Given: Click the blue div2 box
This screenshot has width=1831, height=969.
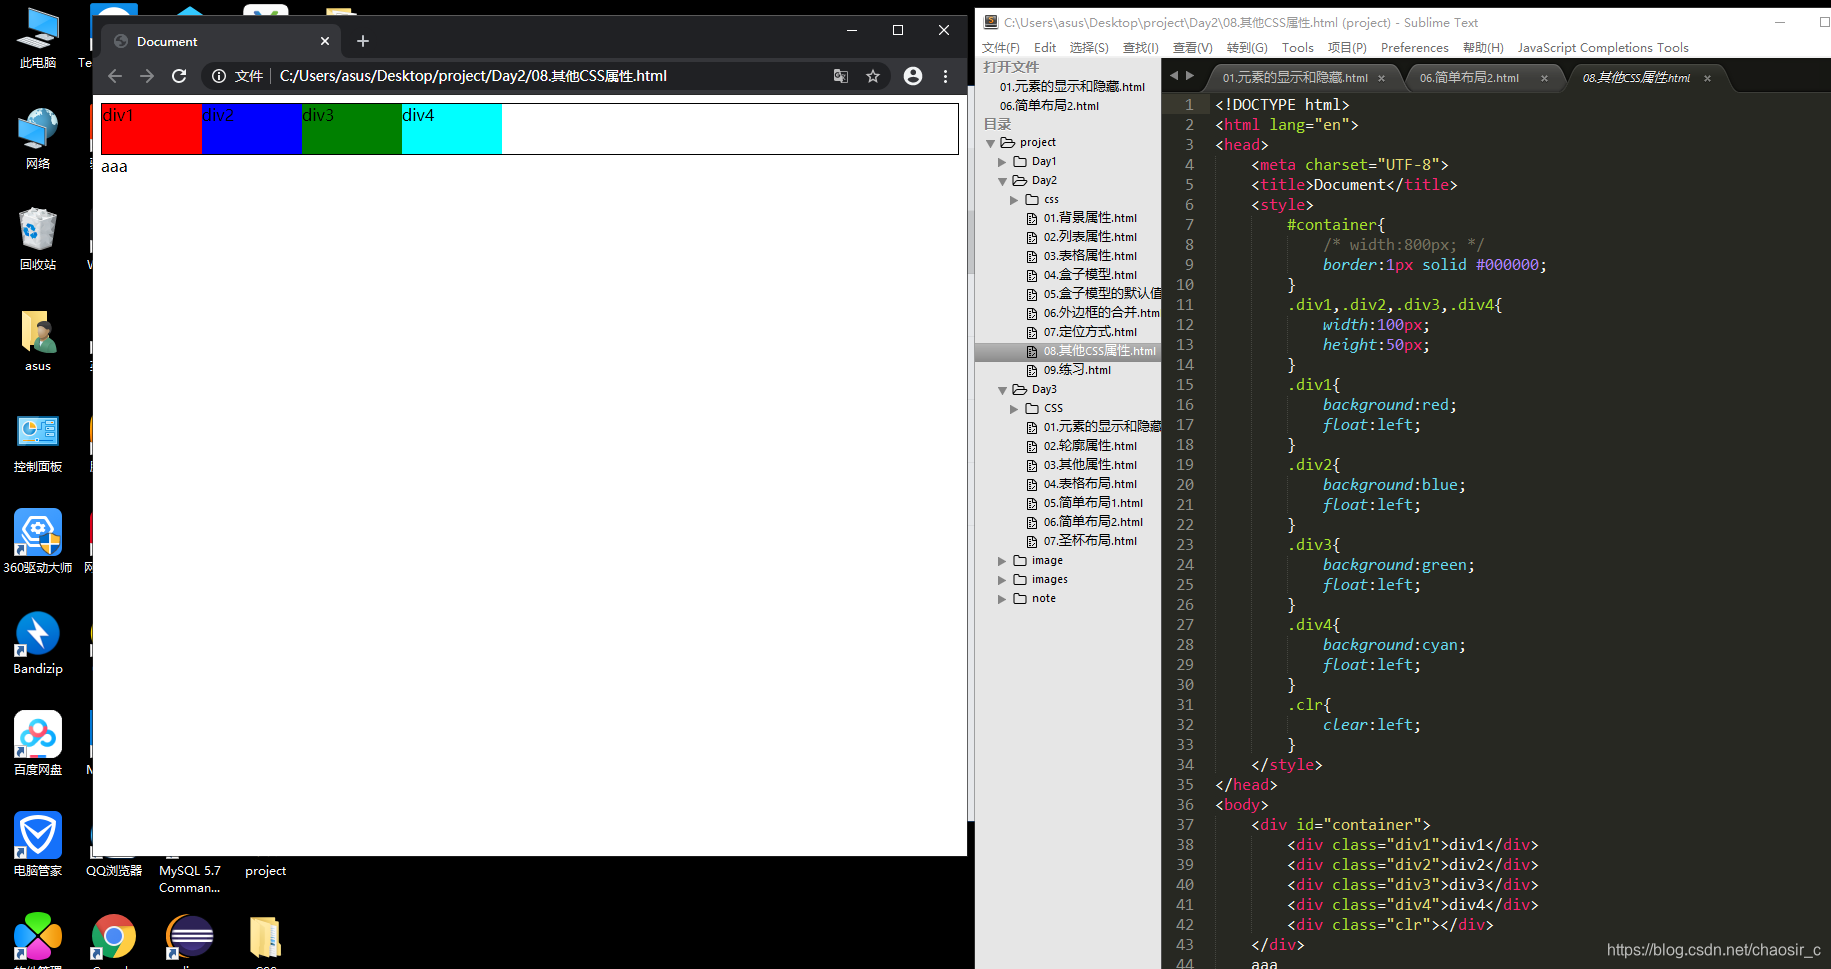Looking at the screenshot, I should [x=252, y=129].
